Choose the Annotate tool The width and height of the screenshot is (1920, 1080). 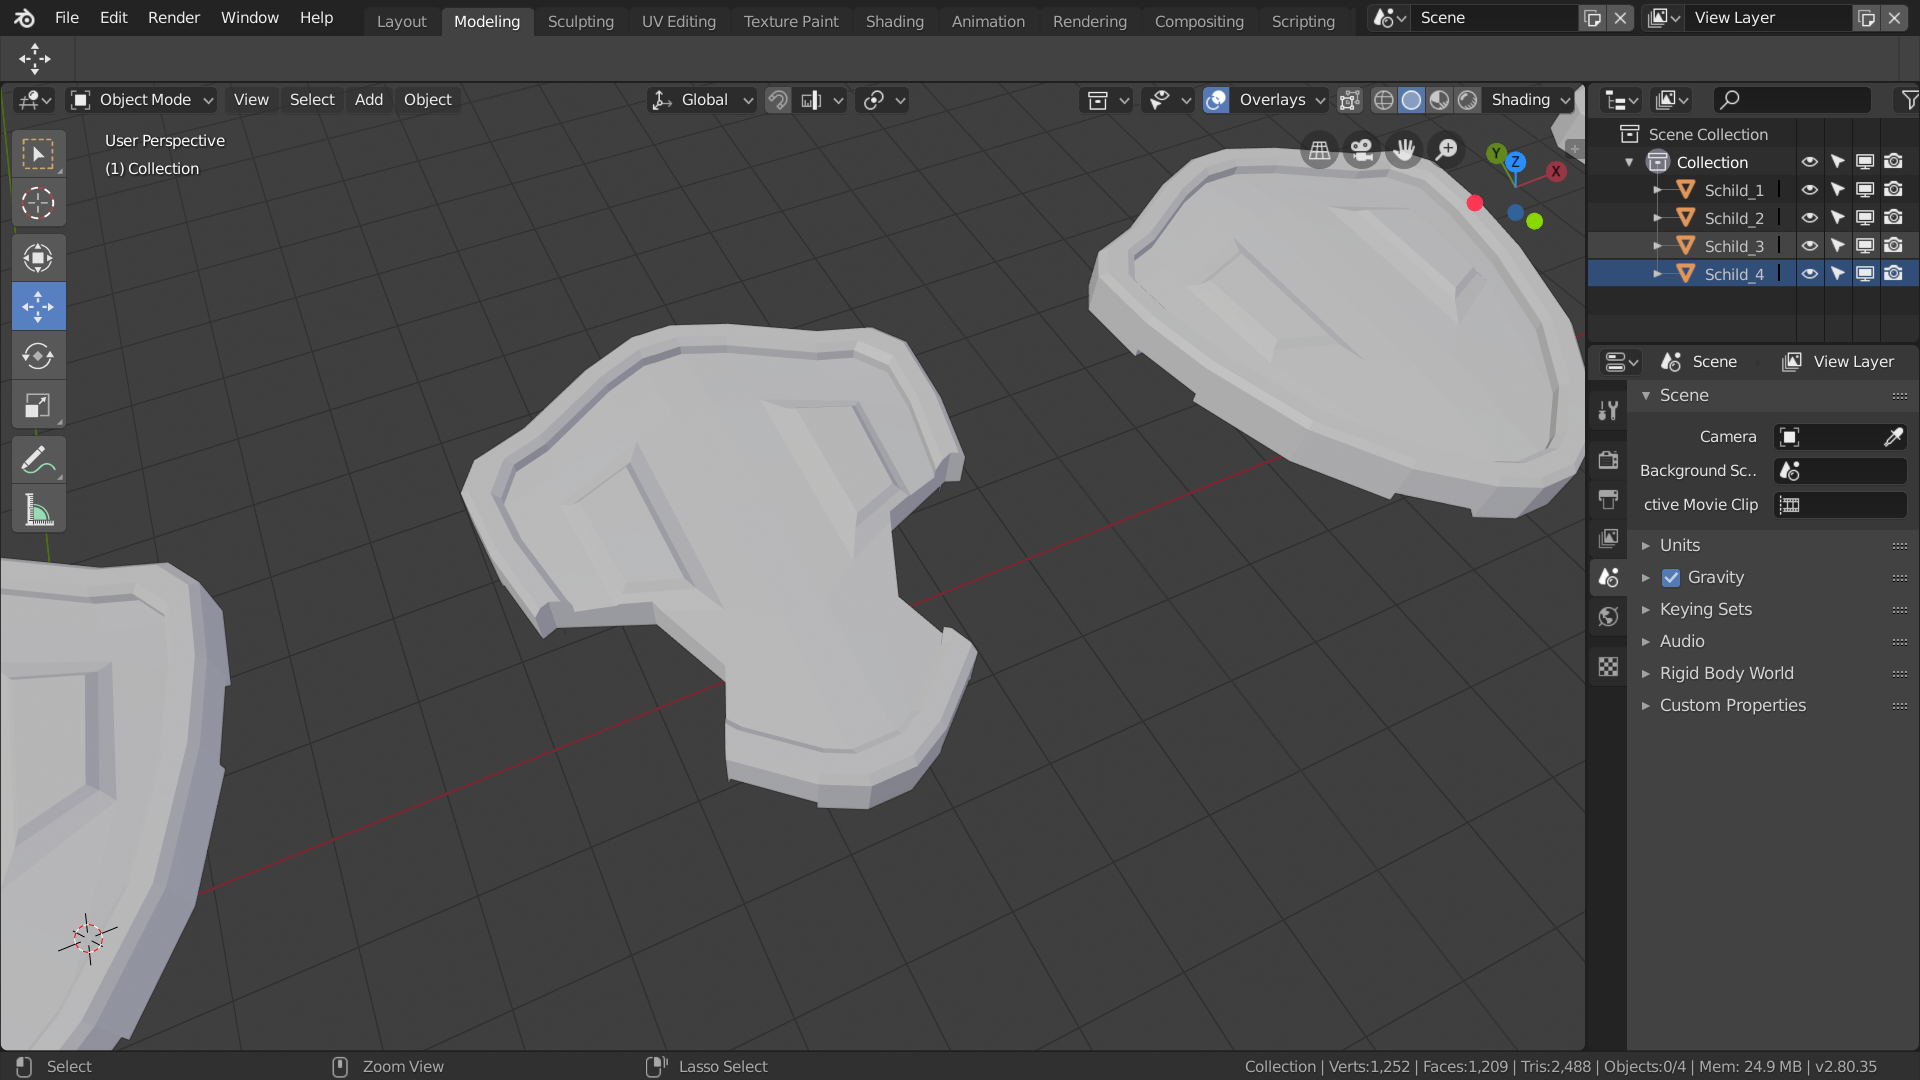(38, 460)
